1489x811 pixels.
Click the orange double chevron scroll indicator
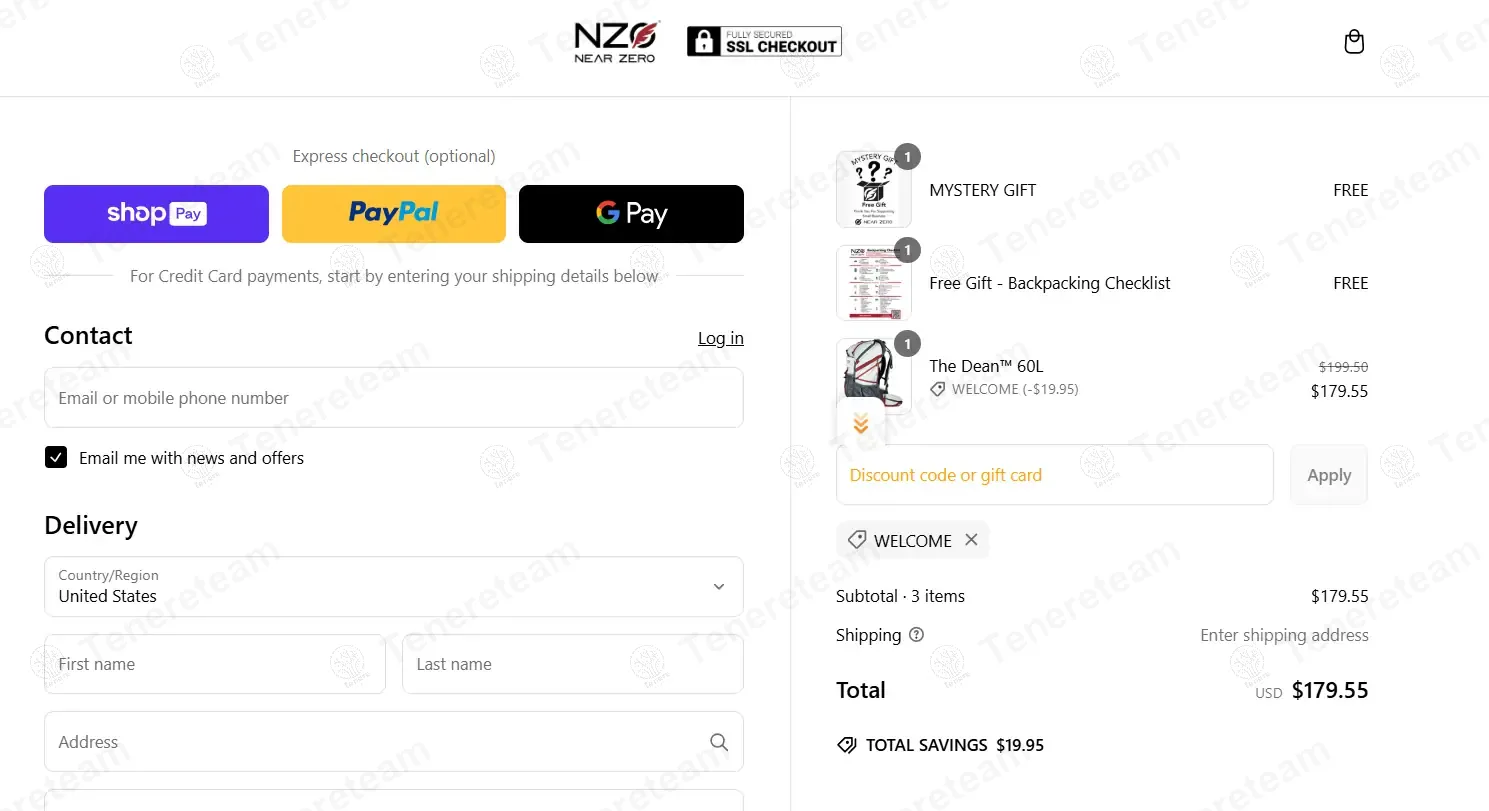[861, 425]
